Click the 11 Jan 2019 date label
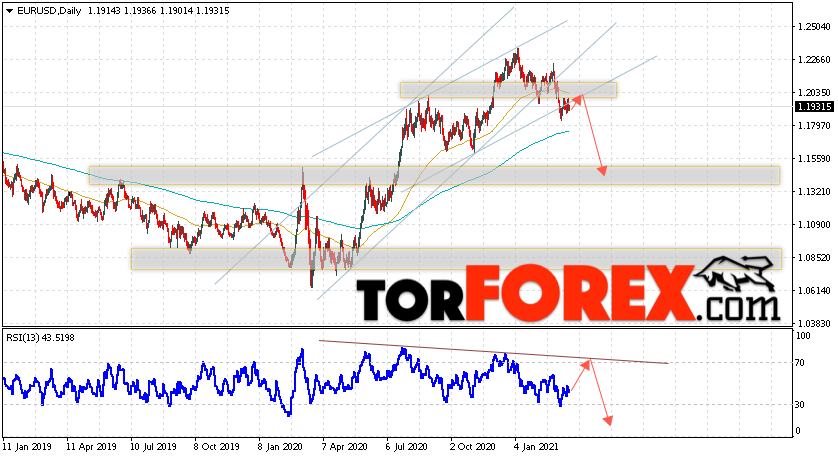The image size is (838, 458). (25, 446)
